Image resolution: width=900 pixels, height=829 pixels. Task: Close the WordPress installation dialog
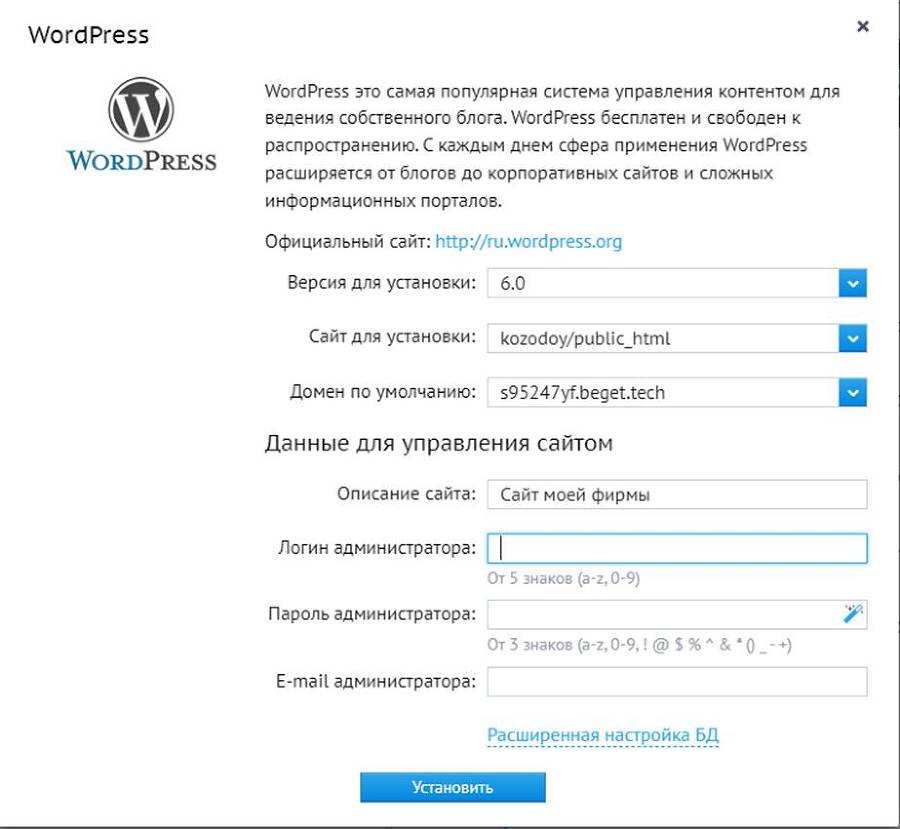862,27
